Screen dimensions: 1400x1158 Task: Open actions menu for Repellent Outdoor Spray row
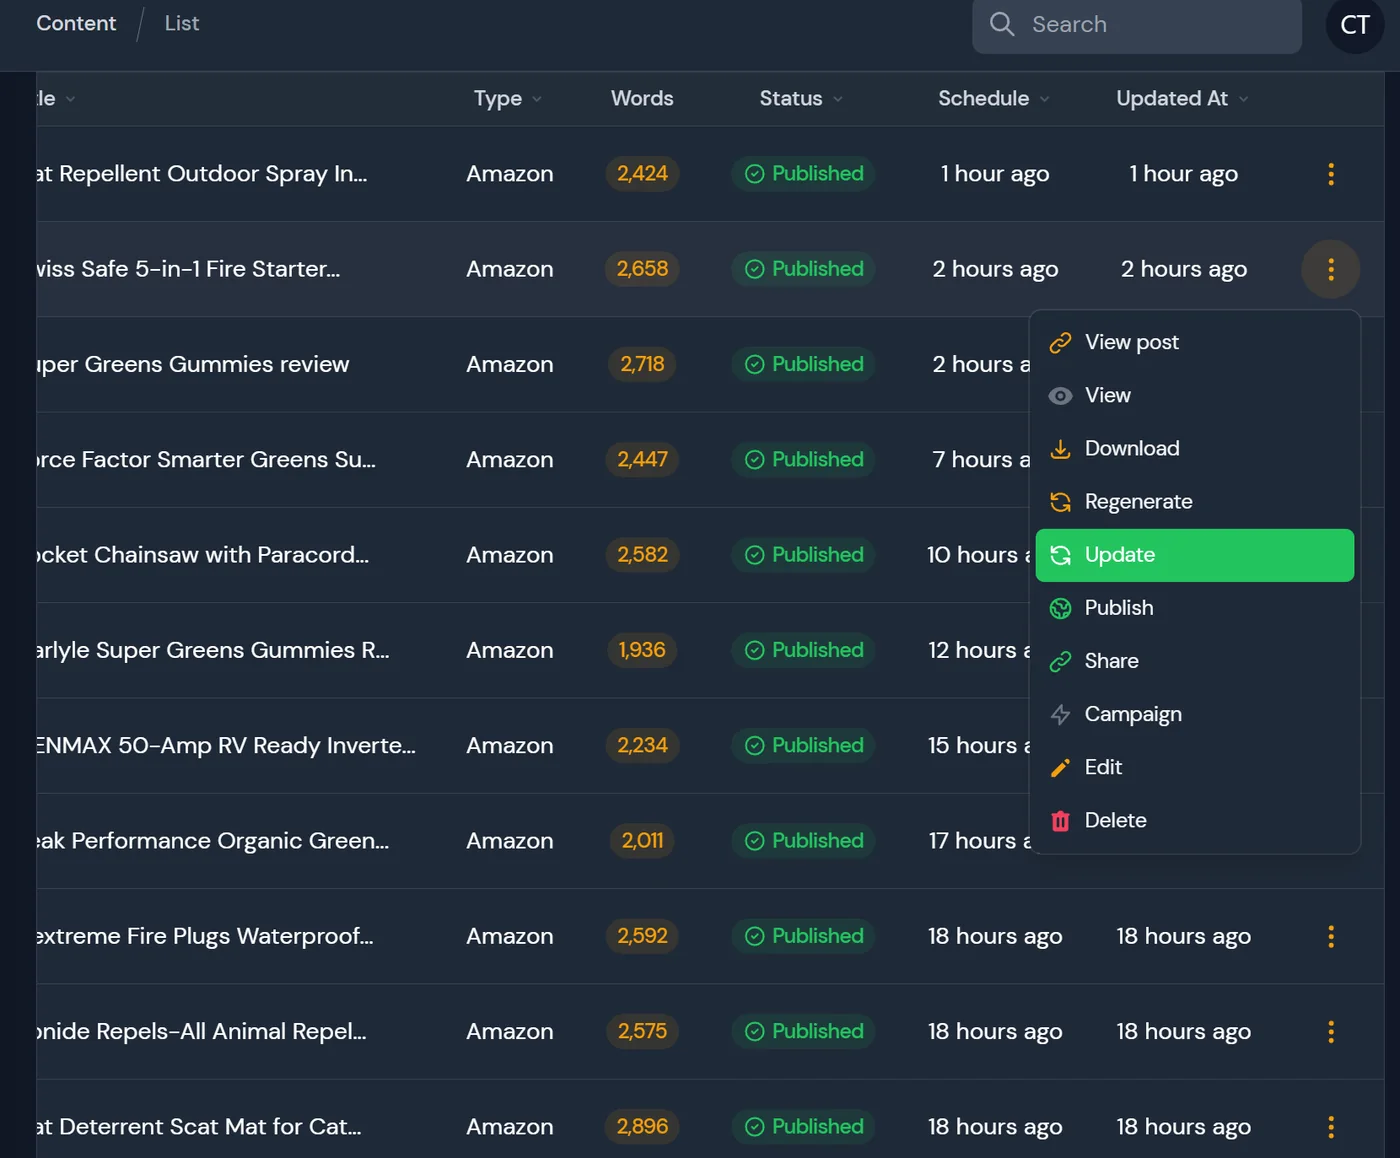pyautogui.click(x=1330, y=174)
